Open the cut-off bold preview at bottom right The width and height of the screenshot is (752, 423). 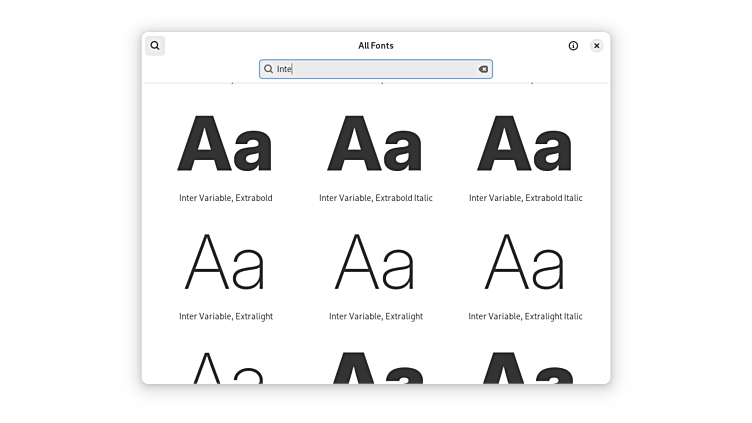525,367
